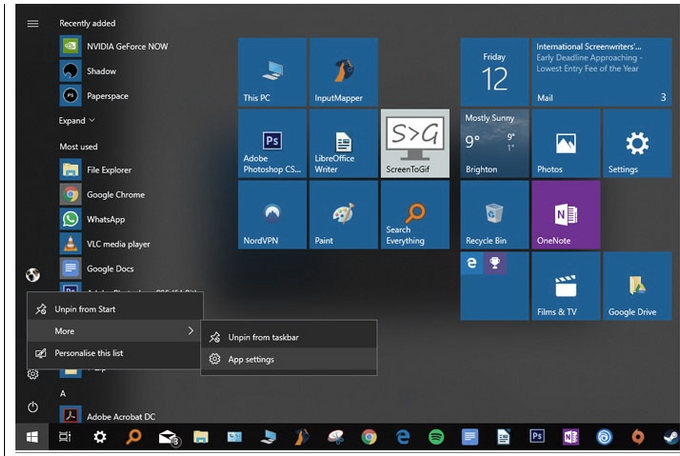Choose Personalise this list
The width and height of the screenshot is (680, 456).
pos(115,353)
